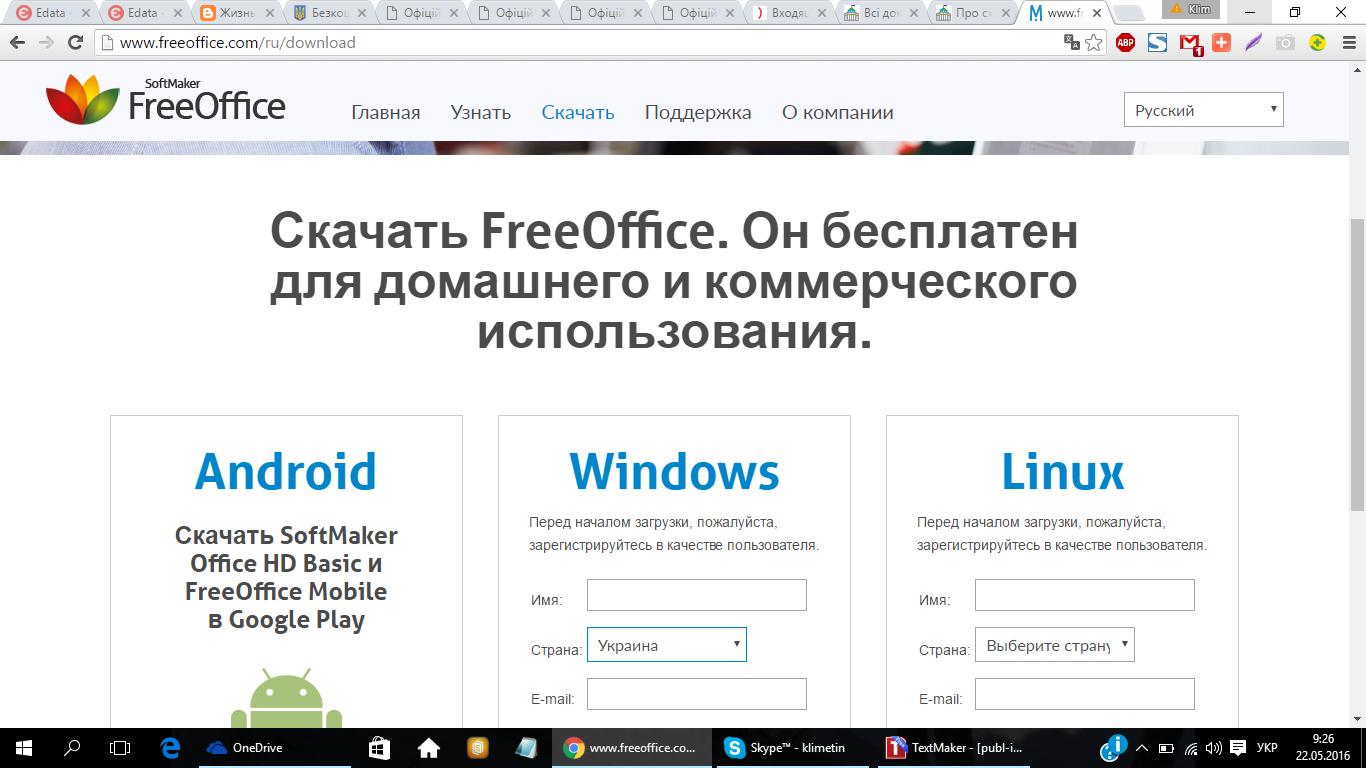The width and height of the screenshot is (1366, 768).
Task: Open the Русский language dropdown
Action: (x=1203, y=110)
